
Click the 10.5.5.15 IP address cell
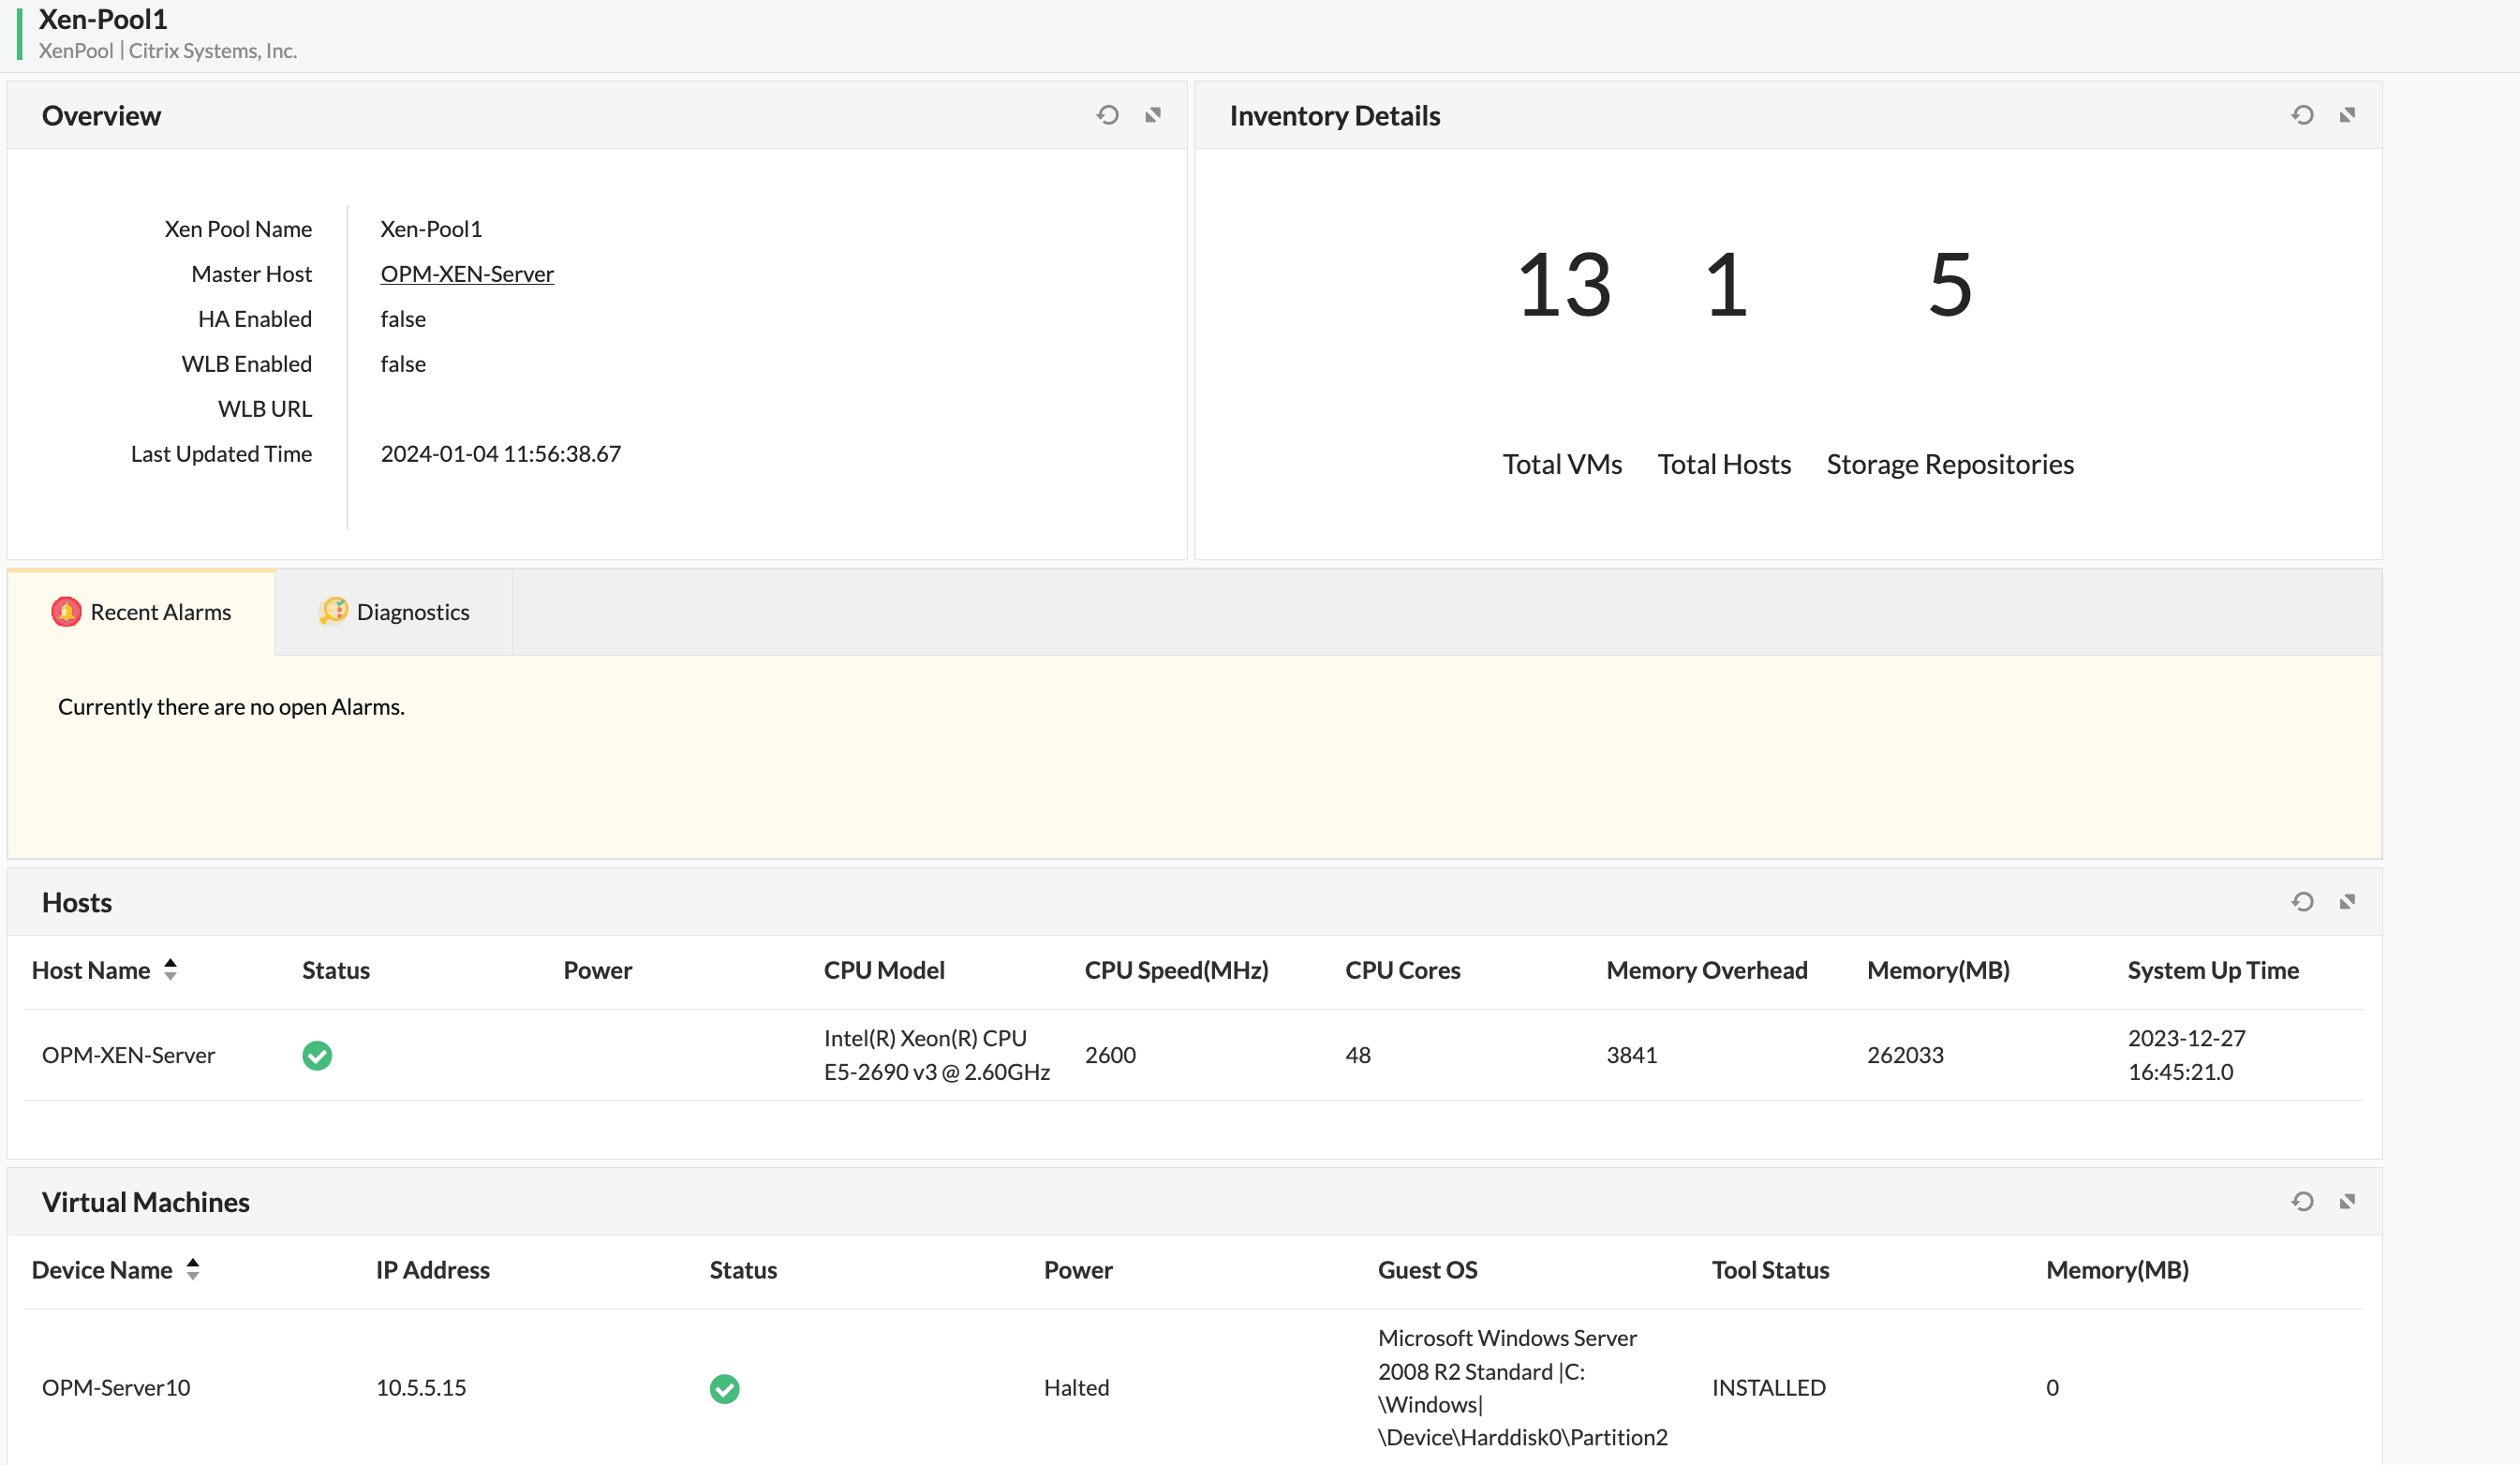(x=421, y=1388)
